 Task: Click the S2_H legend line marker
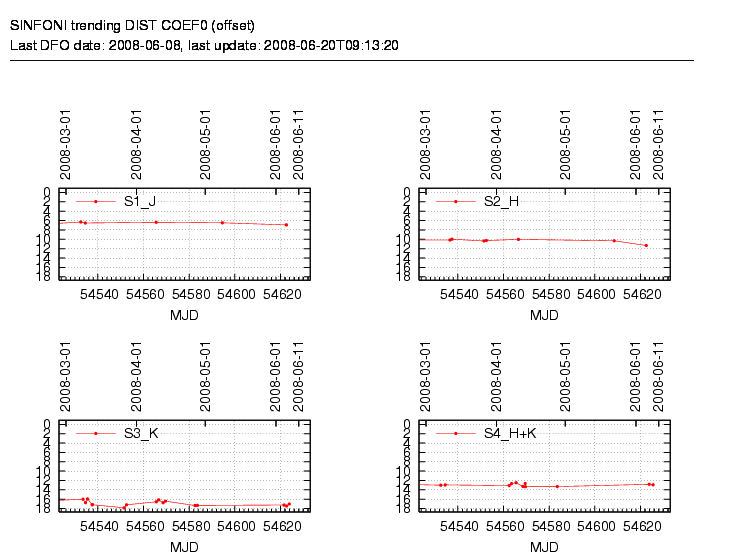(456, 202)
